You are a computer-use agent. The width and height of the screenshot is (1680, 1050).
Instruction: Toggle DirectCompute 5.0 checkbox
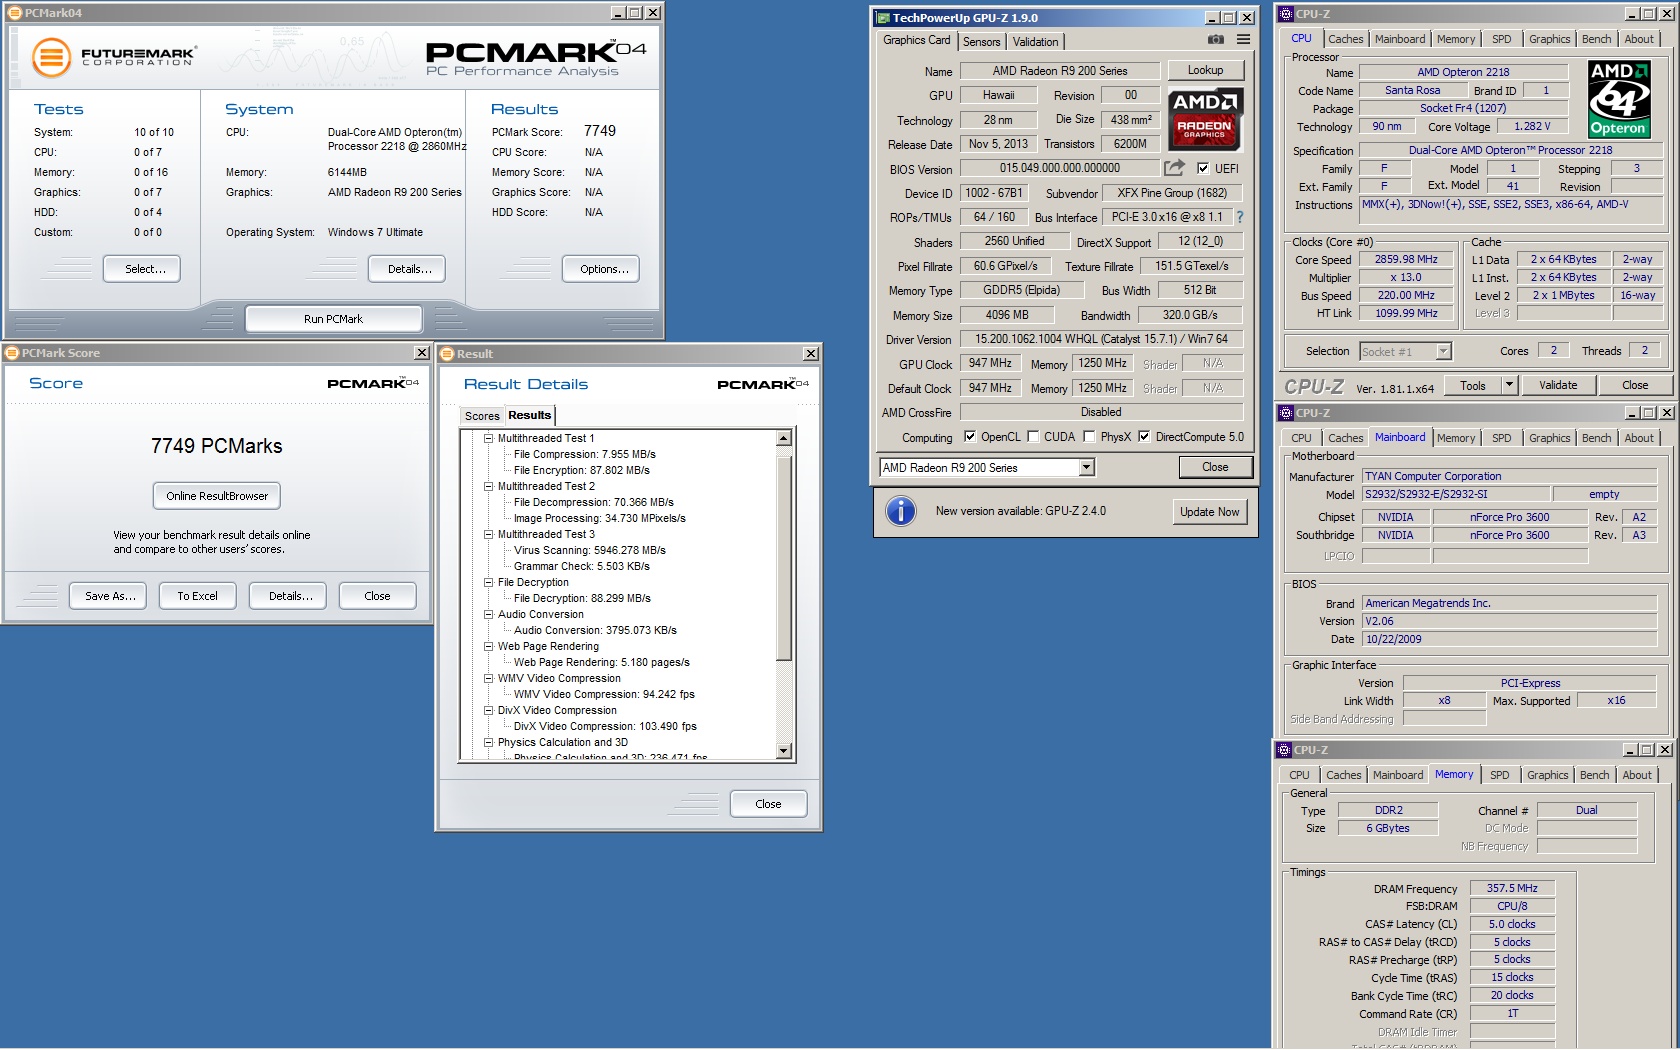click(1144, 437)
